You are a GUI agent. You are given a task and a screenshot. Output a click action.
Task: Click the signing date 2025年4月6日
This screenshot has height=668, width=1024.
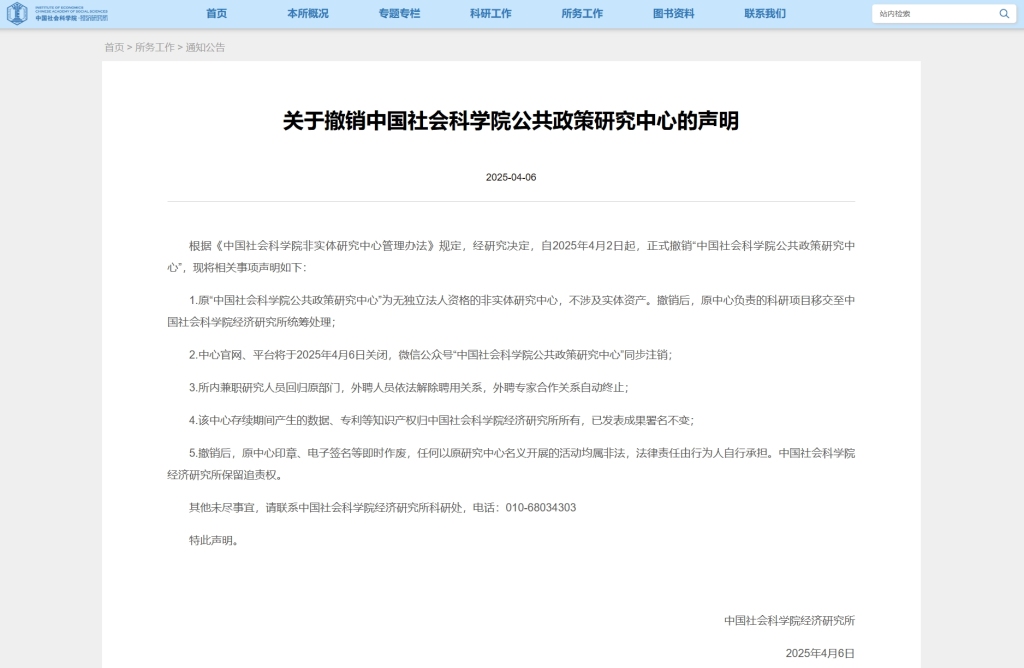point(820,653)
